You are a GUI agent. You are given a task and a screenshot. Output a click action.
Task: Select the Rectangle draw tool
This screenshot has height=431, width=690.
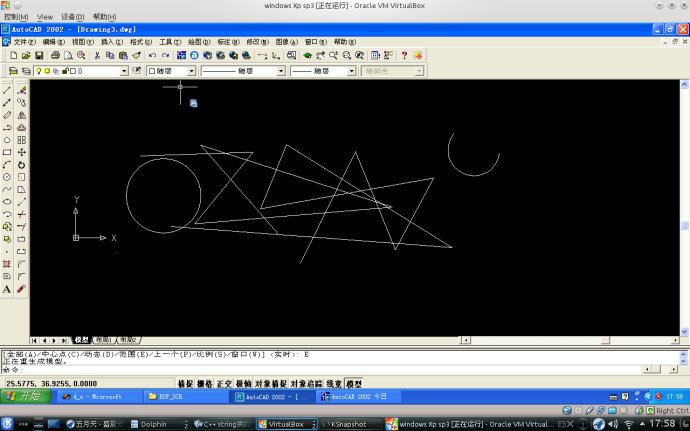[x=7, y=152]
